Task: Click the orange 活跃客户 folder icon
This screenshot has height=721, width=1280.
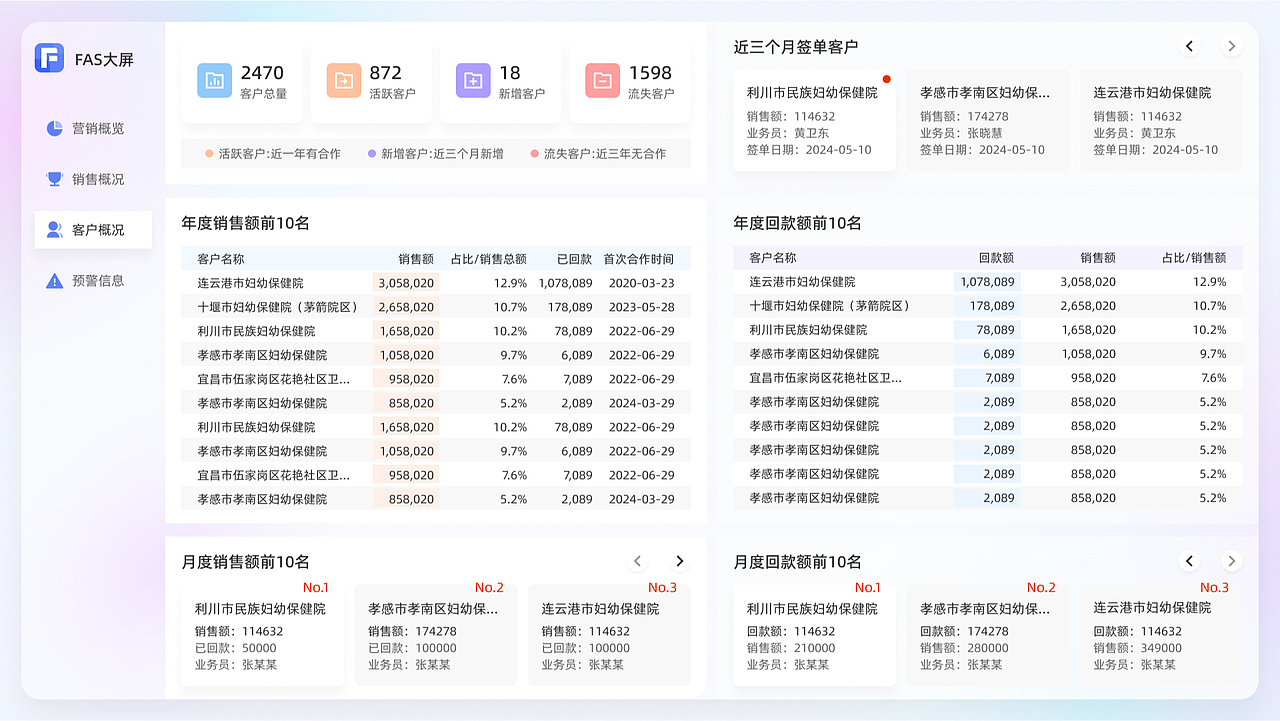Action: click(x=344, y=78)
